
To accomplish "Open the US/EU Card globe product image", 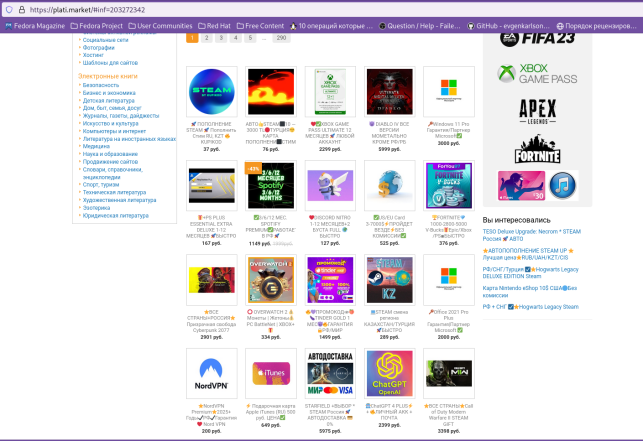I will pyautogui.click(x=390, y=185).
